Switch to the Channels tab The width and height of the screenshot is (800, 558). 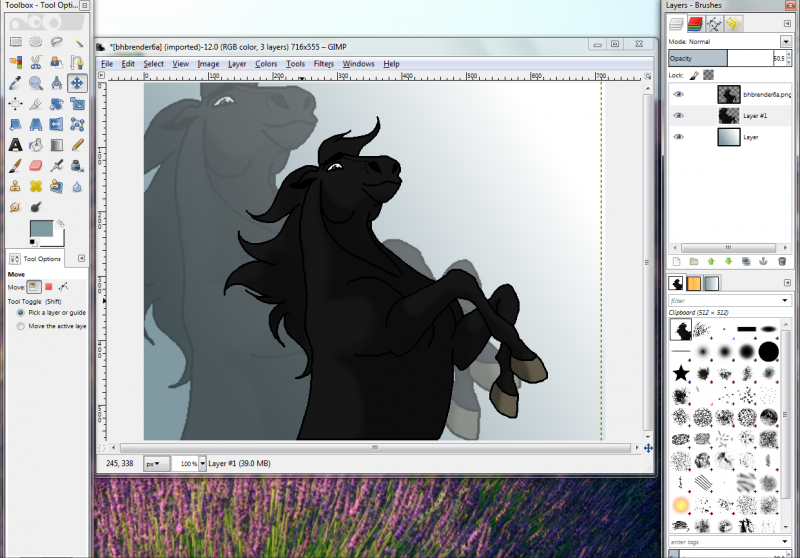(x=695, y=23)
